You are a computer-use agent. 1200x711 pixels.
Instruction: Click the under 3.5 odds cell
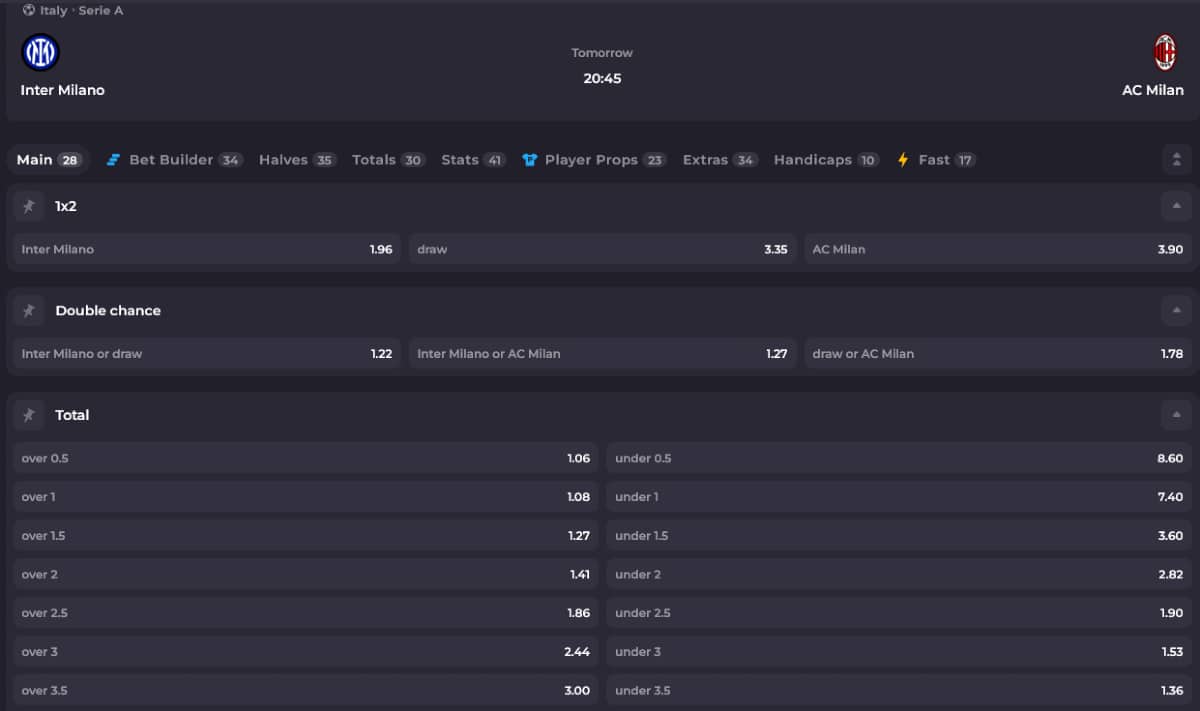click(x=897, y=690)
